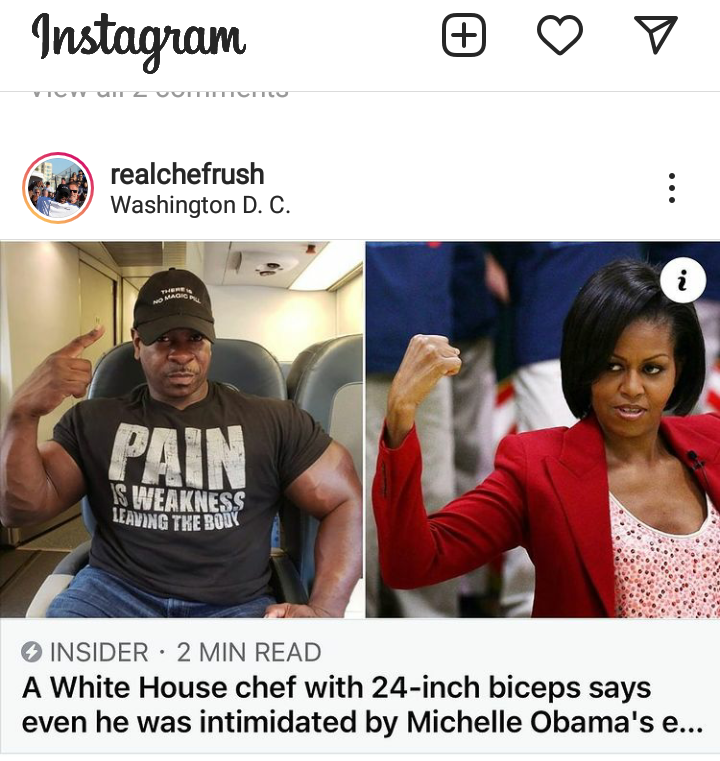Open the Washington D. C. location tag
This screenshot has height=761, width=720.
[200, 205]
